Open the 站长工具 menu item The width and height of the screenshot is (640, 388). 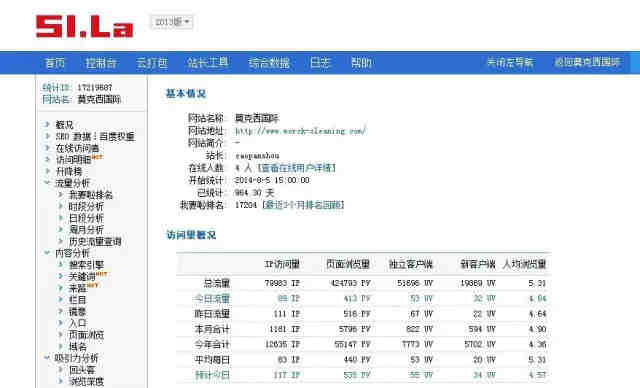[x=208, y=63]
